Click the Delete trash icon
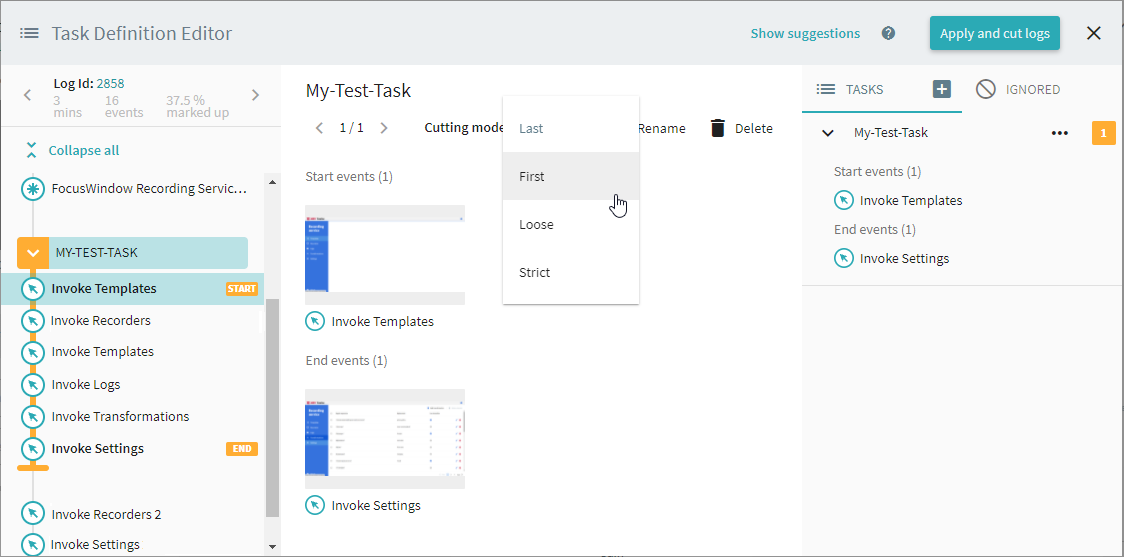 717,128
